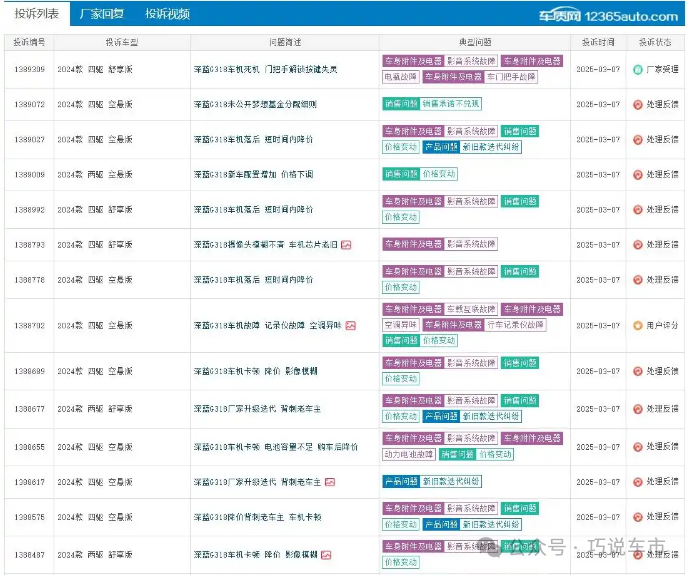Viewport: 688px width, 575px height.
Task: Click date 2025-03-07 in row 1389072
Action: [x=598, y=104]
